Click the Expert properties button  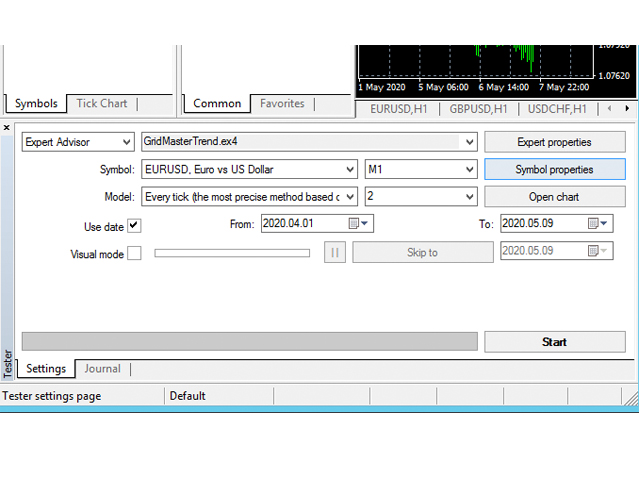click(555, 142)
